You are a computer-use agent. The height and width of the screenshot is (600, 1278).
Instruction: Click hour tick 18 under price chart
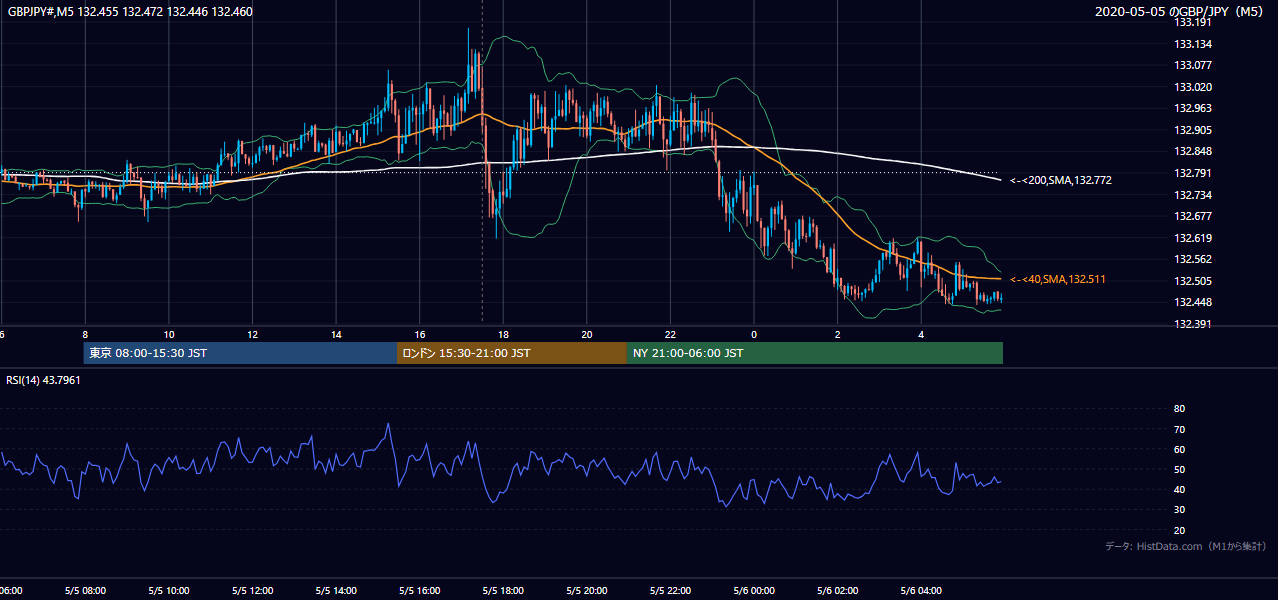[x=503, y=334]
